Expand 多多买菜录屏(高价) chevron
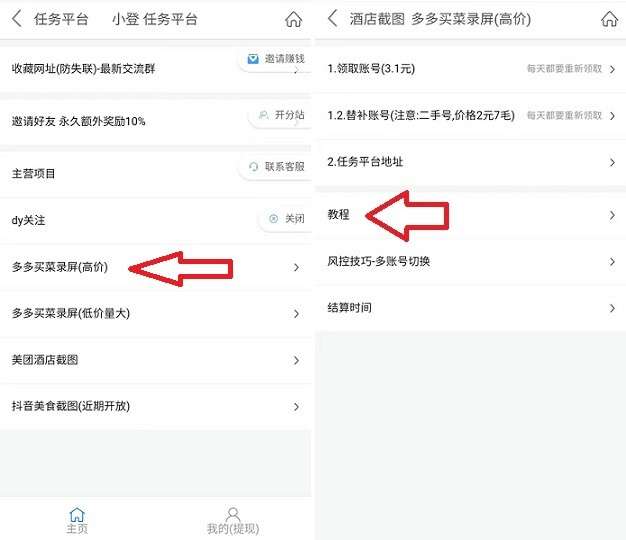The image size is (626, 540). (x=296, y=267)
